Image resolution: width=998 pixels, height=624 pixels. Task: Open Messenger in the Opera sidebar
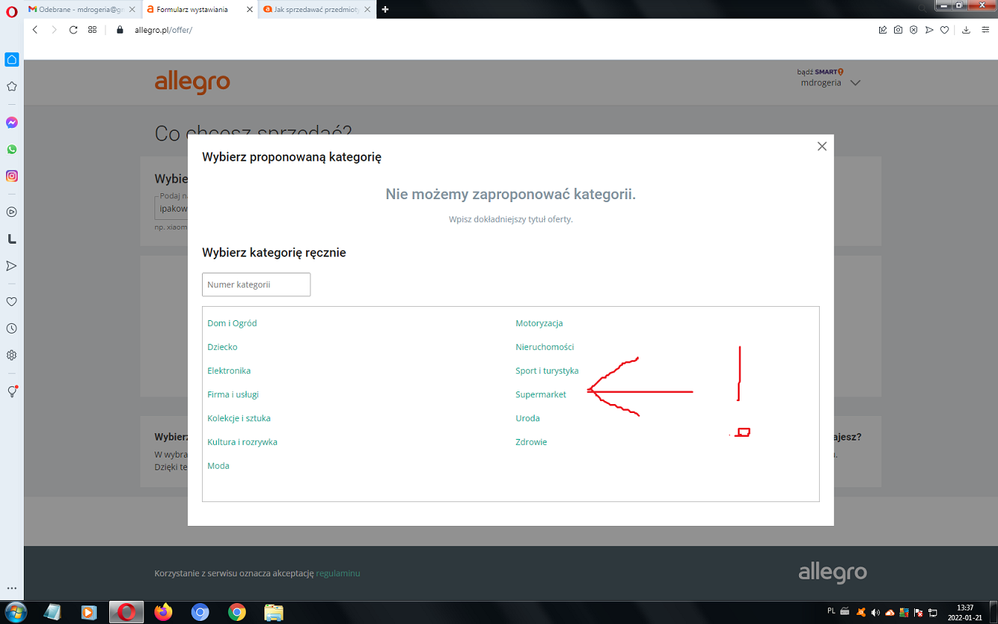(12, 123)
